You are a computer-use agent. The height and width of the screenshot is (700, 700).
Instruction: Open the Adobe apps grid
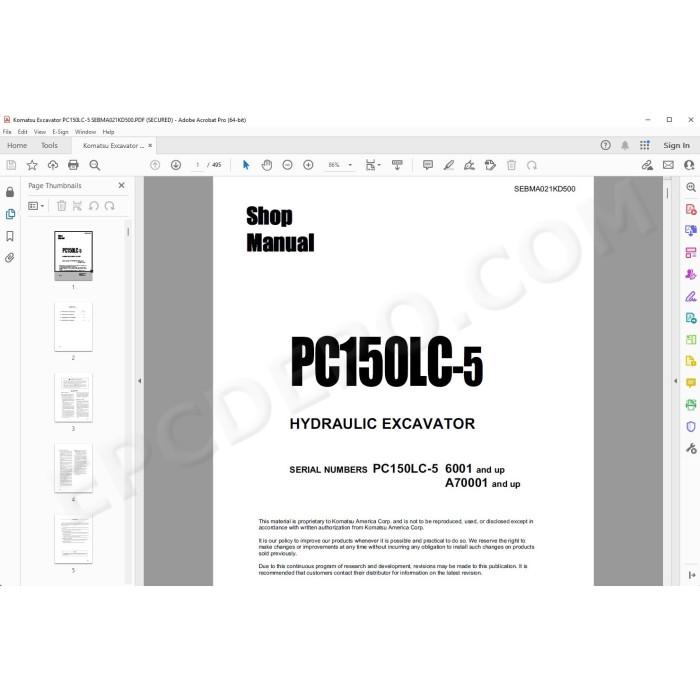[x=645, y=145]
